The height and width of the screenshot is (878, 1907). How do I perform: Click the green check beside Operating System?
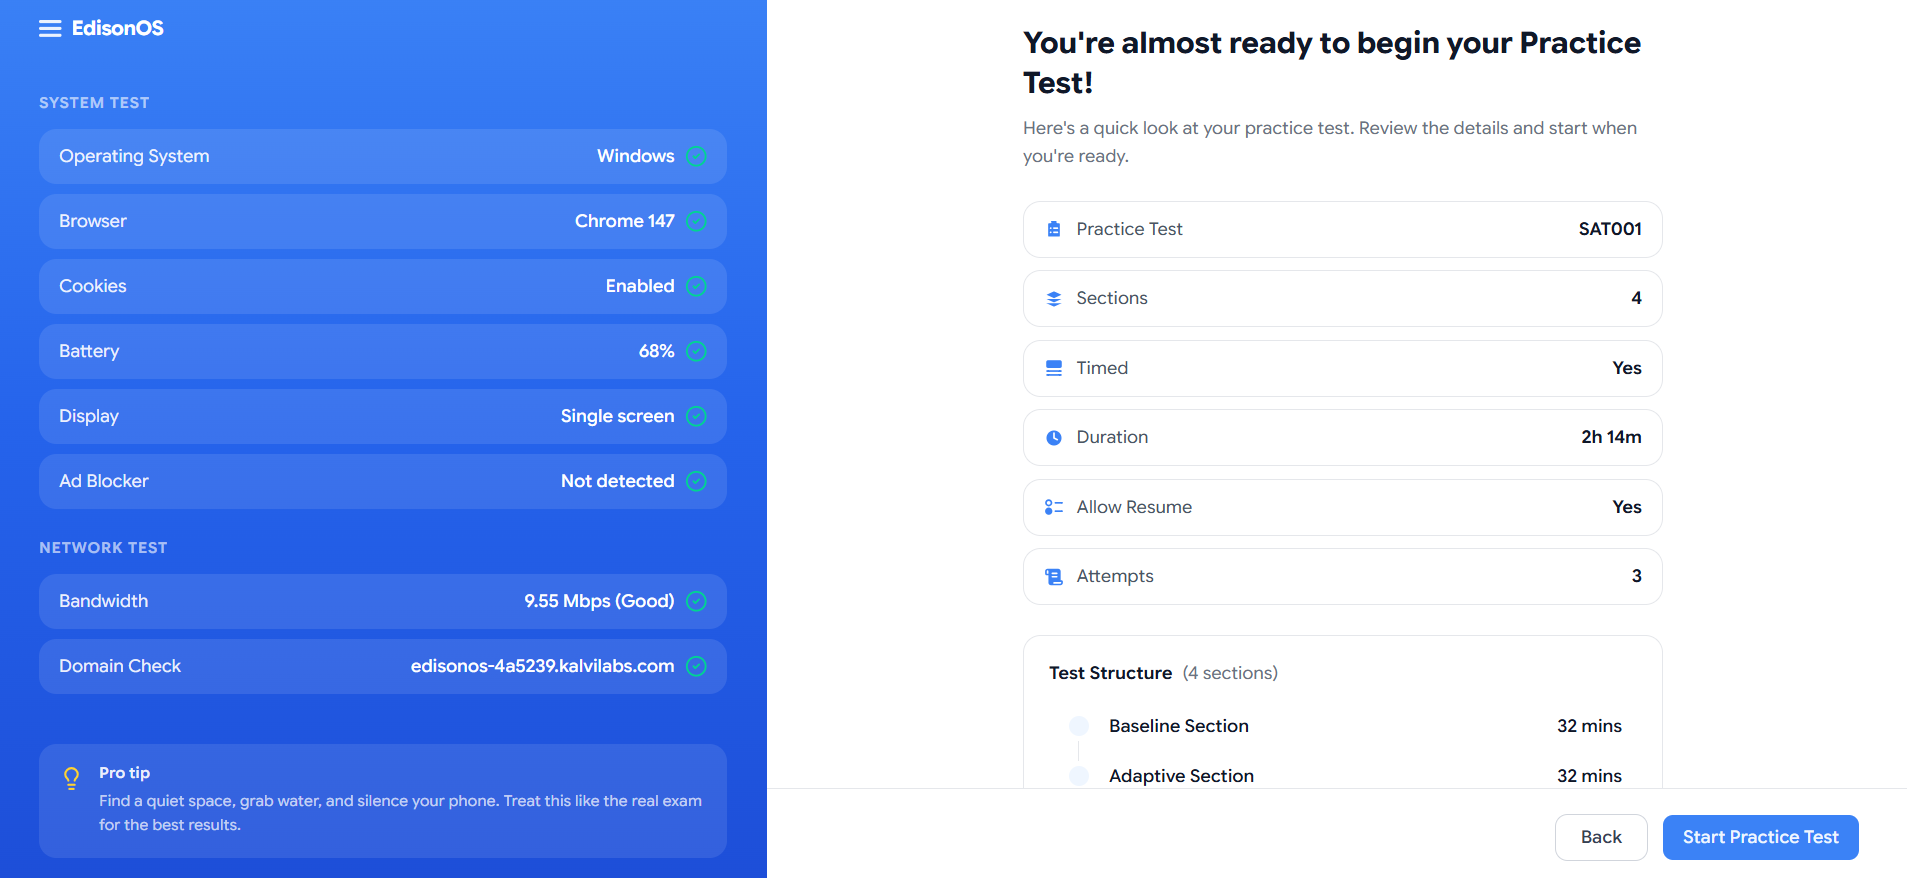point(697,156)
